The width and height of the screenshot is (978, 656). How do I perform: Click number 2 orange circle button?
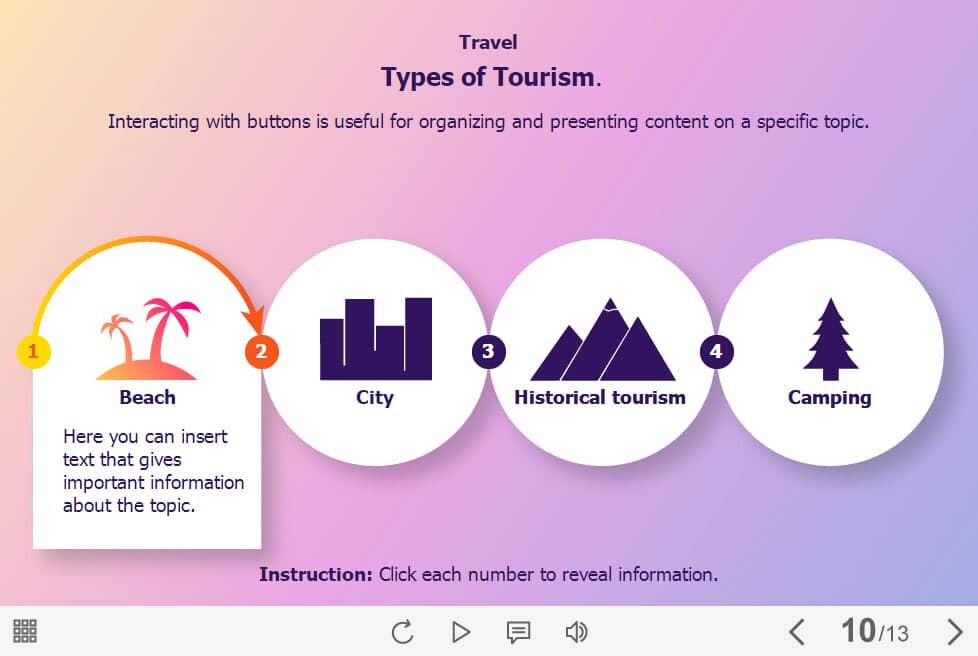261,351
